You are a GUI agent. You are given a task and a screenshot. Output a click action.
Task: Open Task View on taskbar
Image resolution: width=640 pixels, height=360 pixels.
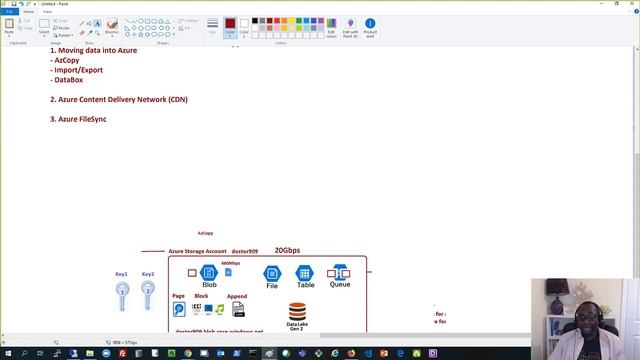(x=40, y=353)
